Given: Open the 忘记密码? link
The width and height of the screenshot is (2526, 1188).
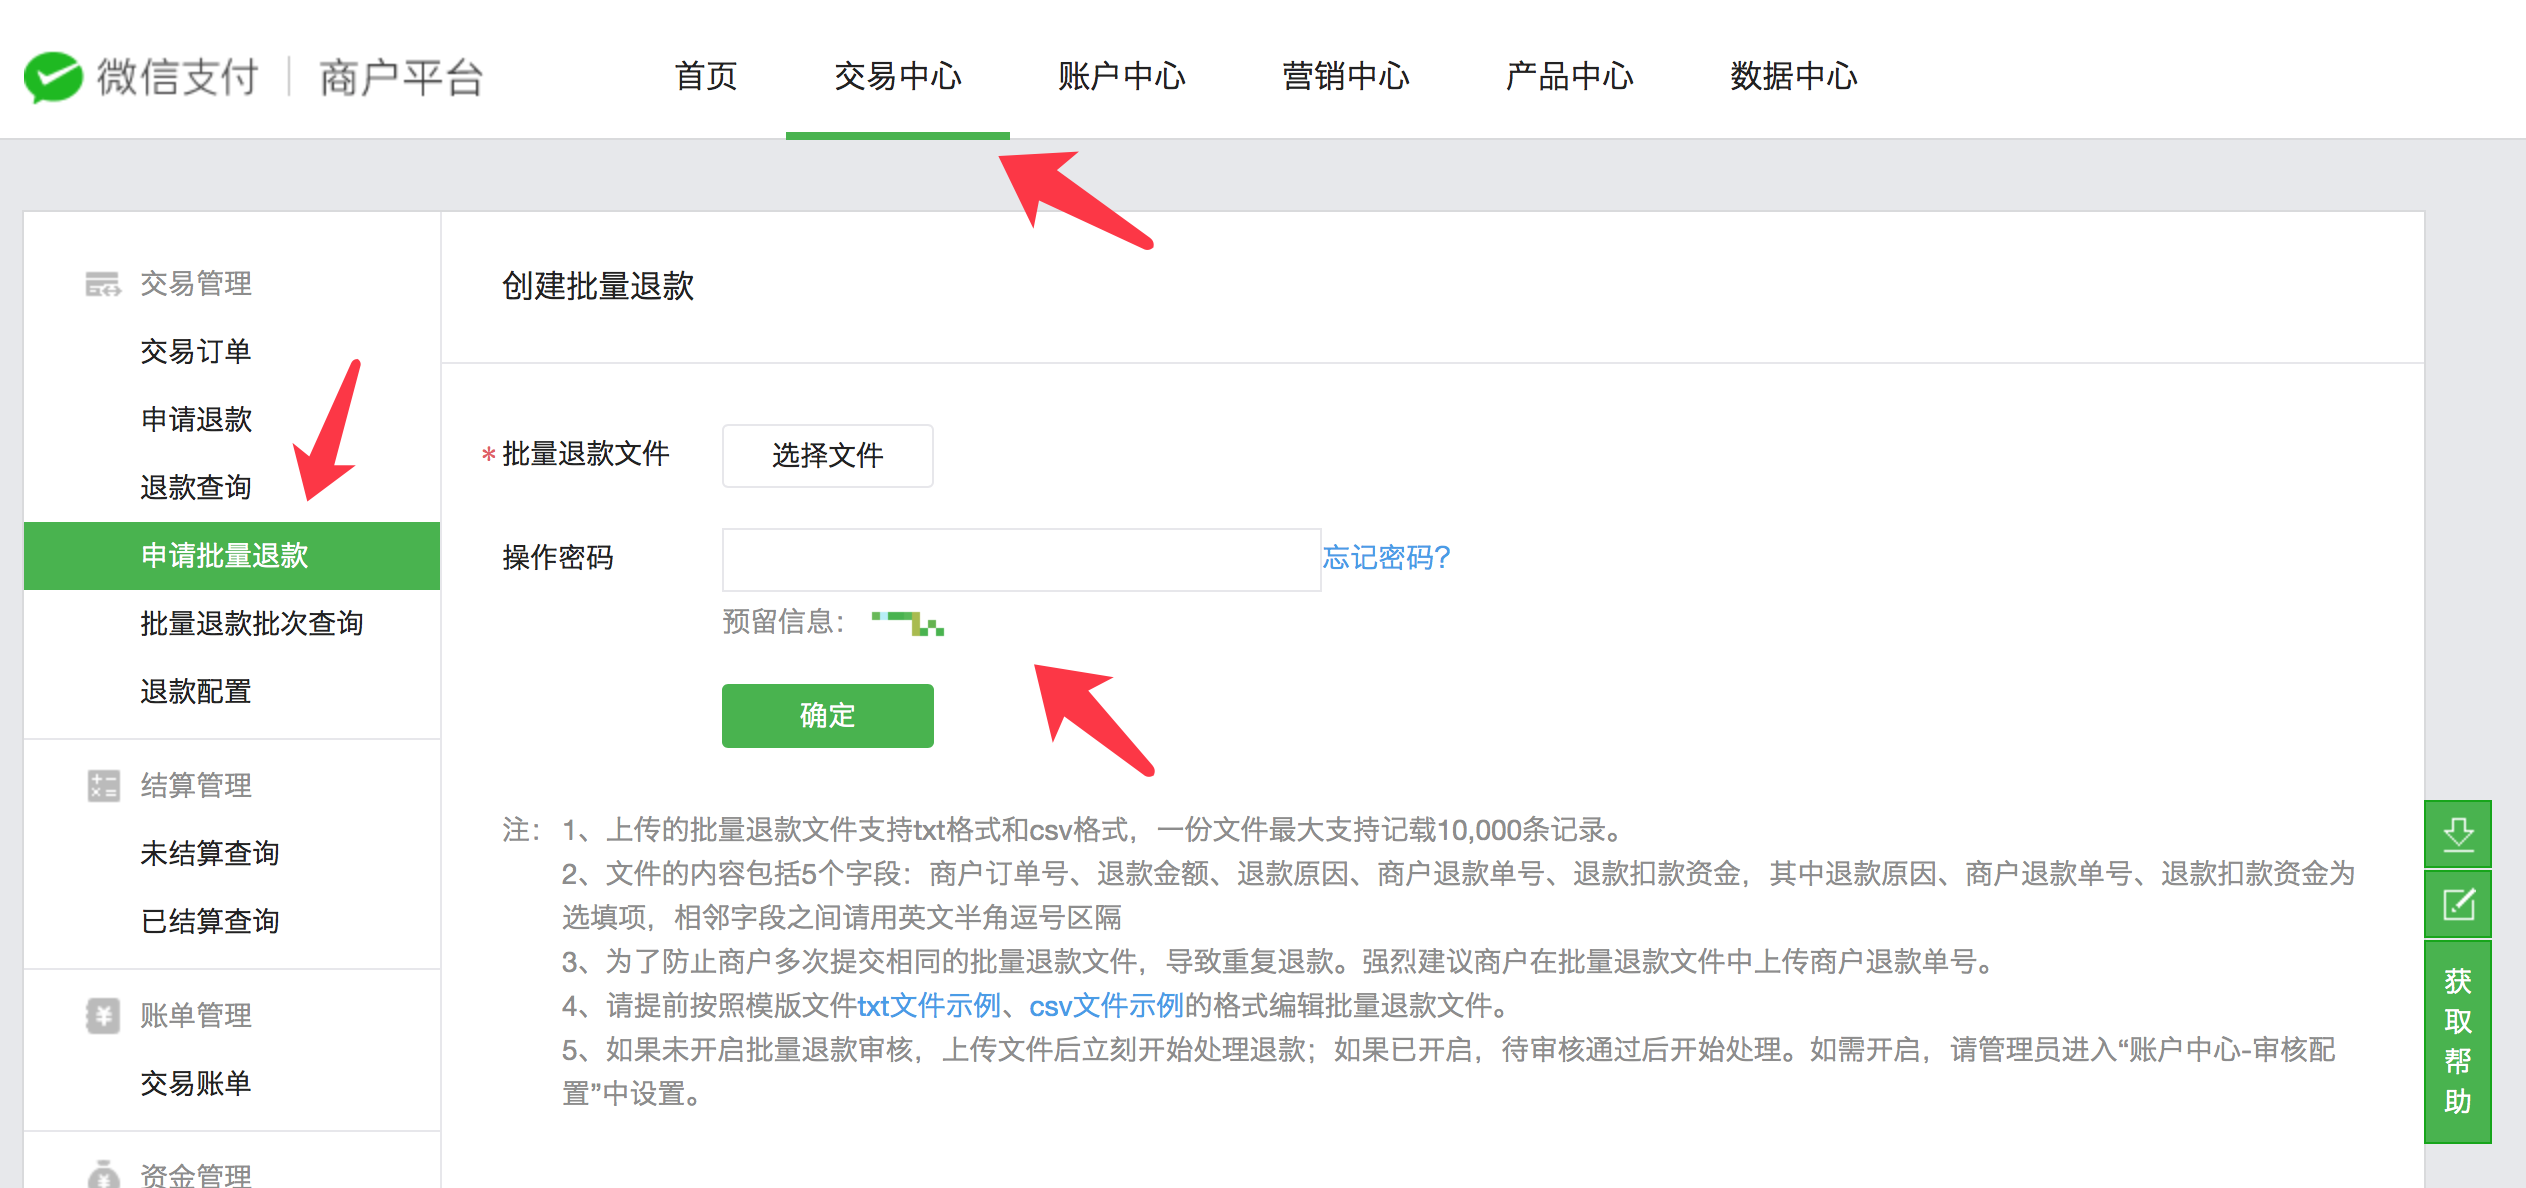Looking at the screenshot, I should click(1386, 558).
